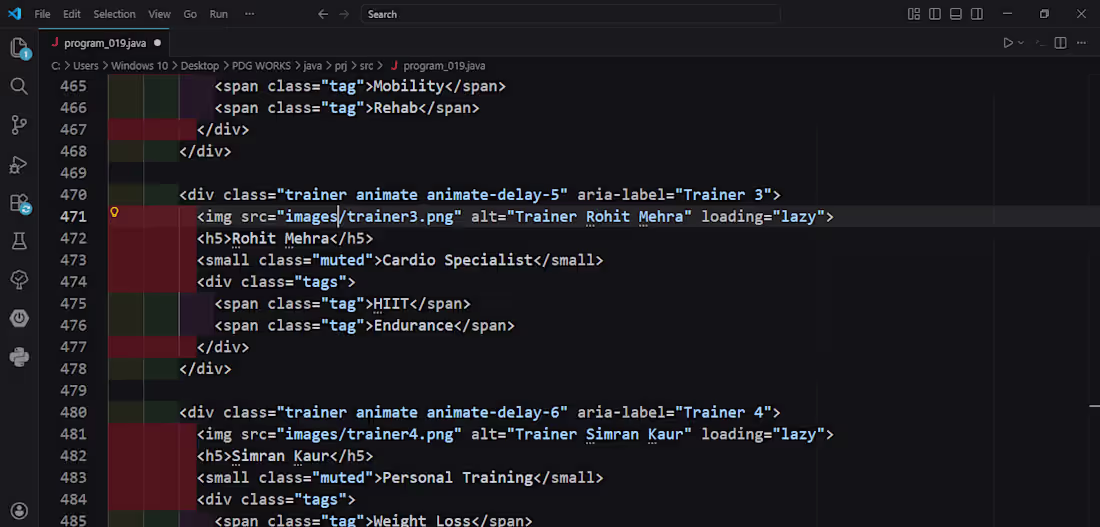
Task: Go forward with the right arrow
Action: [344, 14]
